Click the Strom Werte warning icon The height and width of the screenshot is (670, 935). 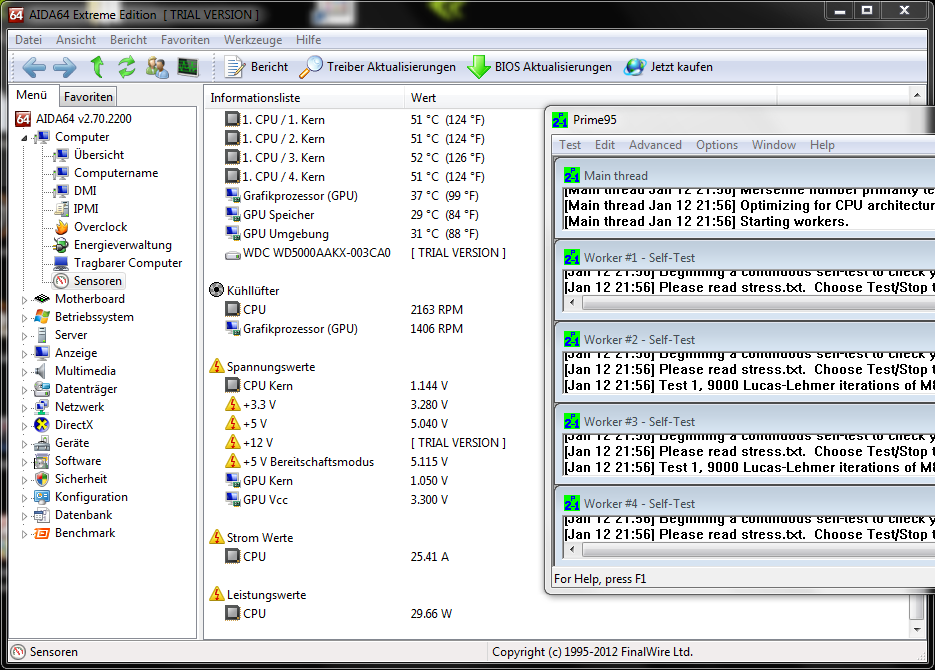click(216, 536)
